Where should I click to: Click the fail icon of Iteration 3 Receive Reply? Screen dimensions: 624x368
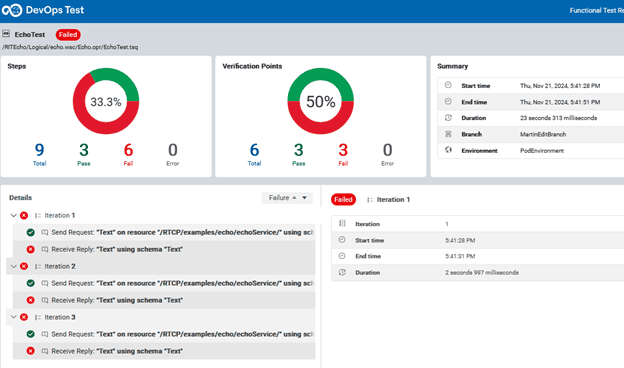click(x=31, y=351)
